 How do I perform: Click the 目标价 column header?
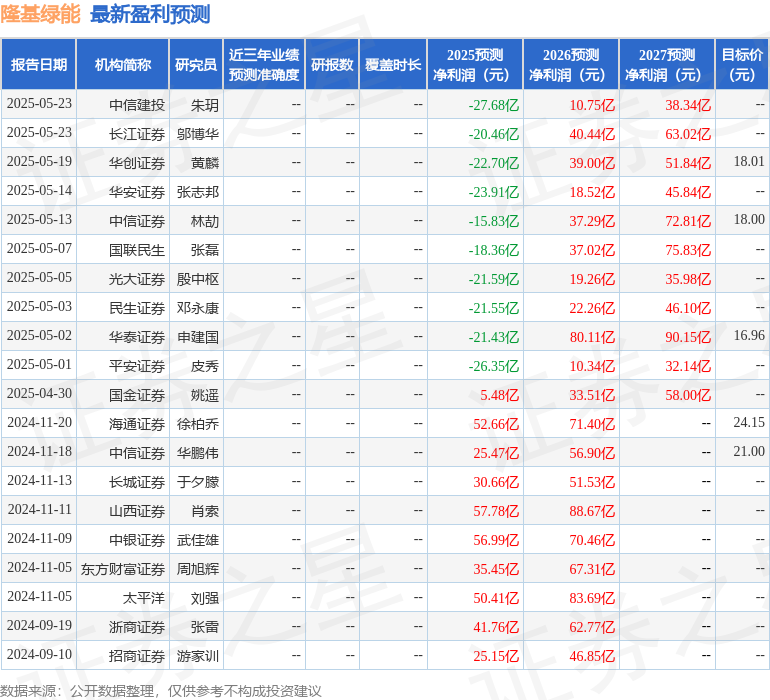click(x=742, y=65)
